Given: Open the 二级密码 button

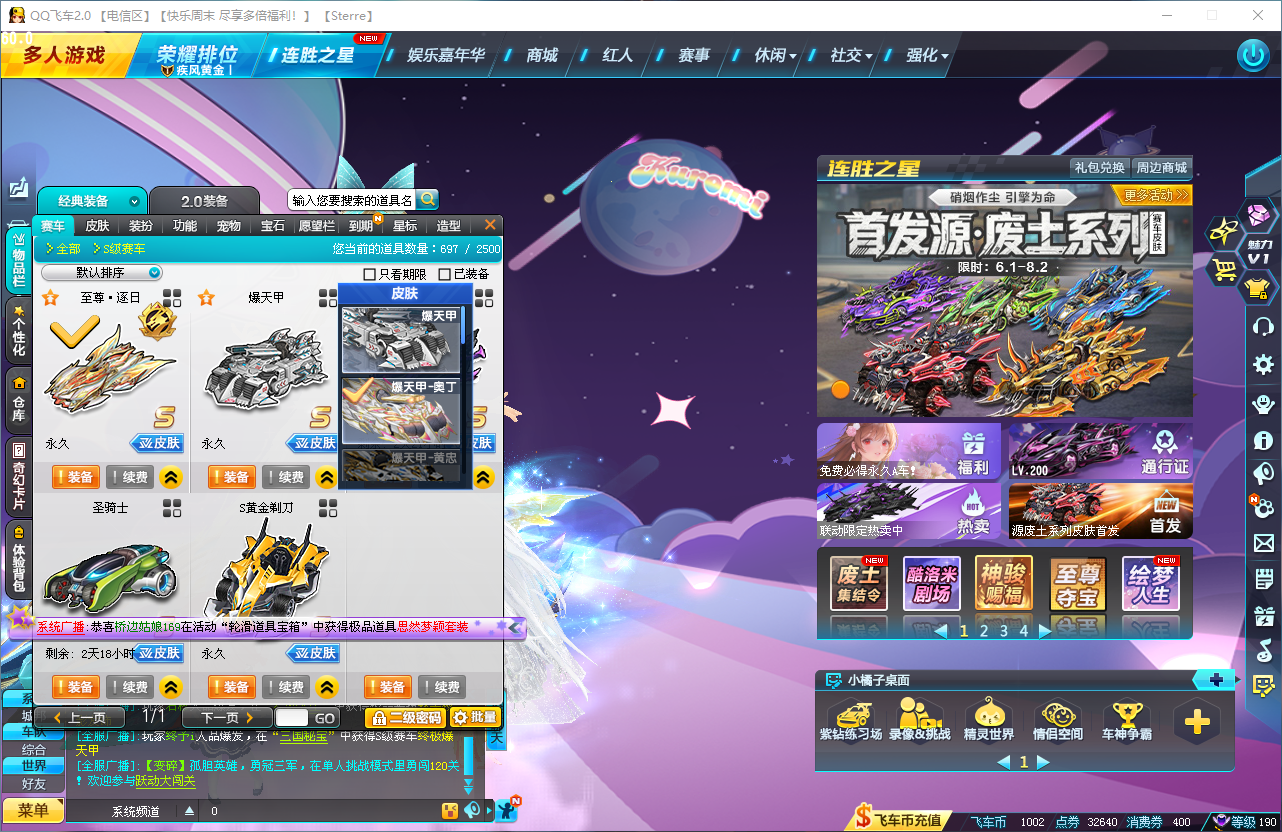Looking at the screenshot, I should point(406,718).
